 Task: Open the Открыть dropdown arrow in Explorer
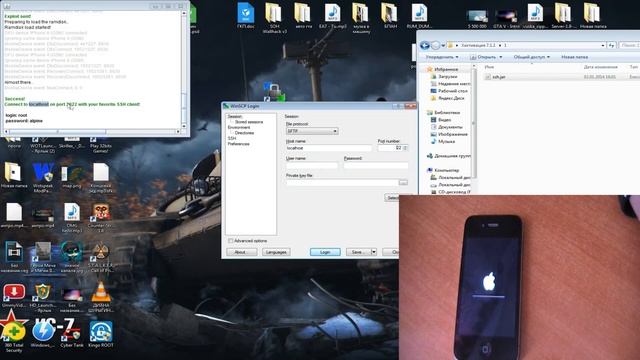tap(500, 57)
